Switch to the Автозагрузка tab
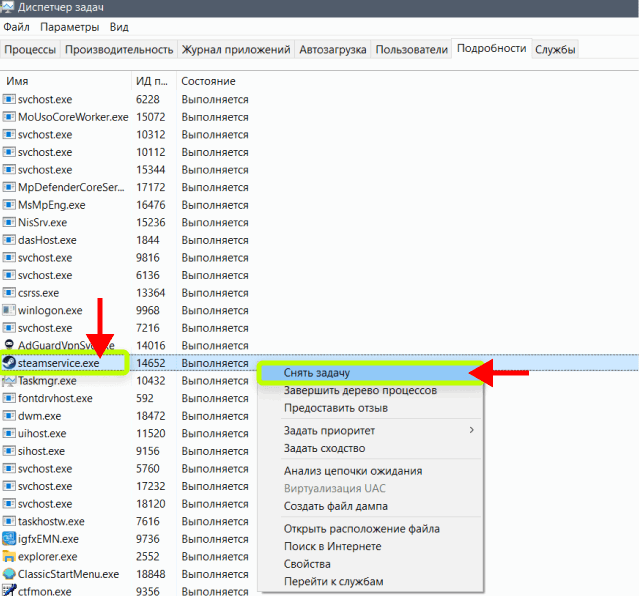The width and height of the screenshot is (639, 596). (333, 49)
